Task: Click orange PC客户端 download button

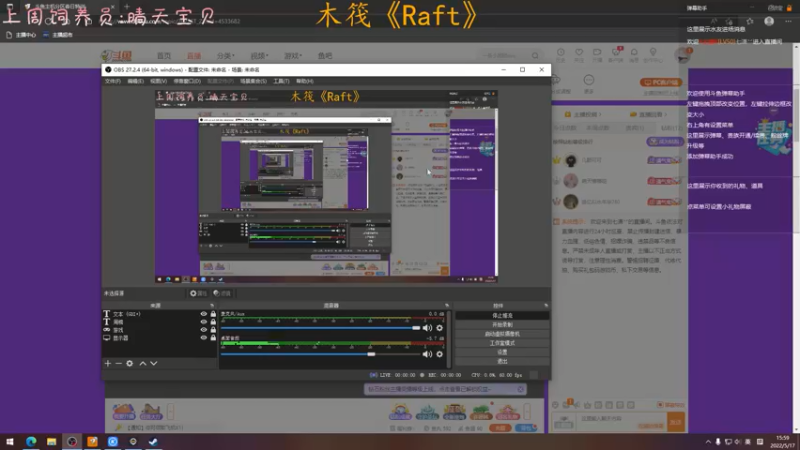Action: click(x=661, y=82)
